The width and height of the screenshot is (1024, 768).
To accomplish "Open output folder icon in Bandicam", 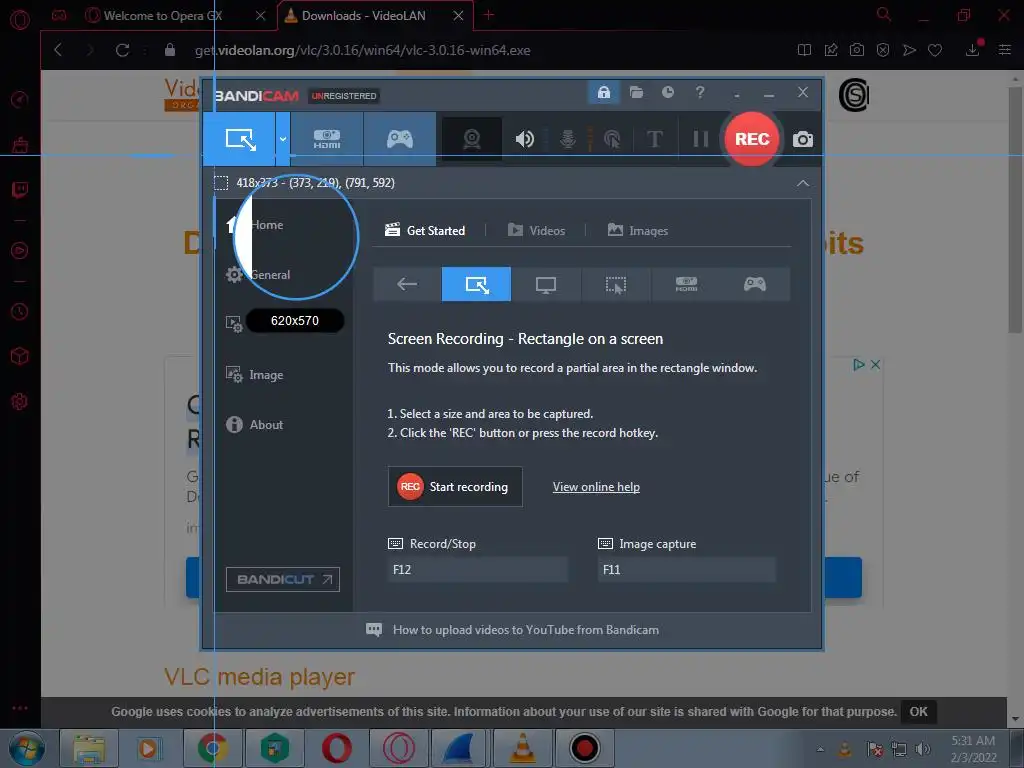I will [x=636, y=92].
